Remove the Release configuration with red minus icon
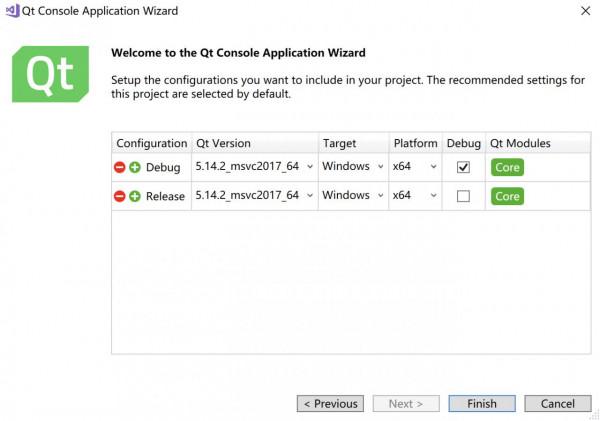 pyautogui.click(x=120, y=196)
